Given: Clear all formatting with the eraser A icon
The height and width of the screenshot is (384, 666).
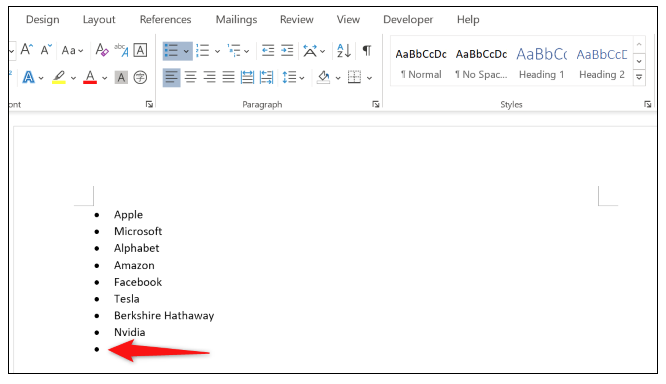Looking at the screenshot, I should (x=102, y=50).
